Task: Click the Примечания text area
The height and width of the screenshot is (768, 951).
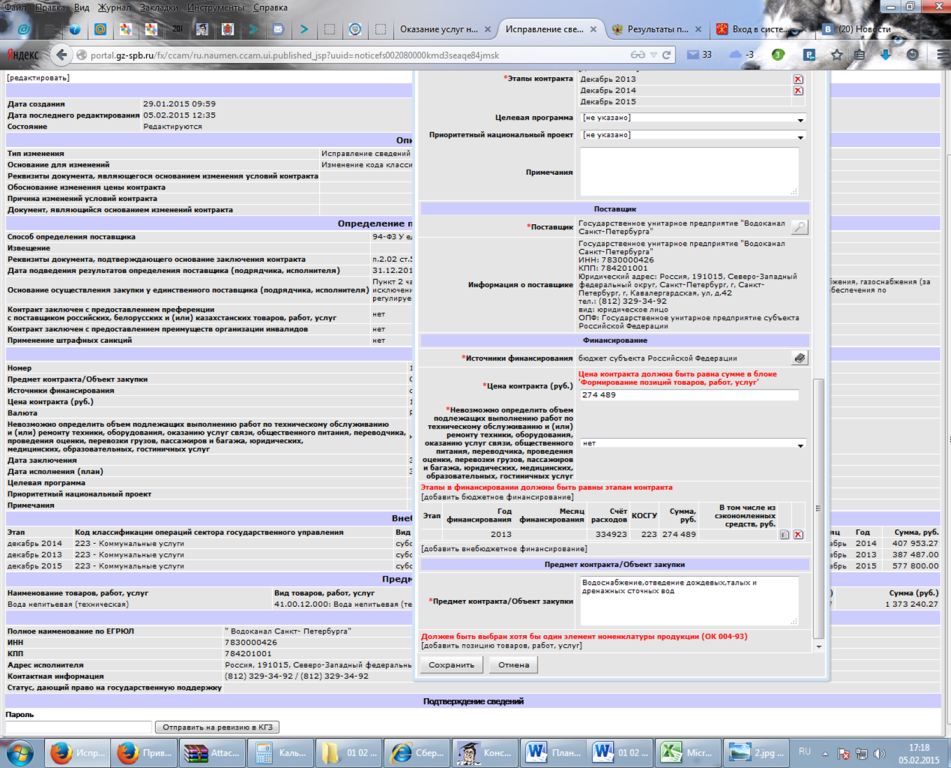Action: pos(689,172)
